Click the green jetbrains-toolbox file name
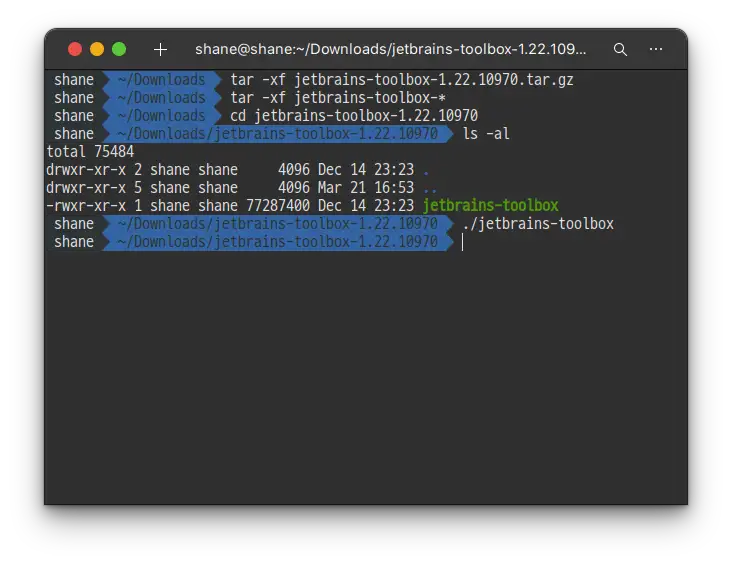Screen dimensions: 732x565 point(490,205)
